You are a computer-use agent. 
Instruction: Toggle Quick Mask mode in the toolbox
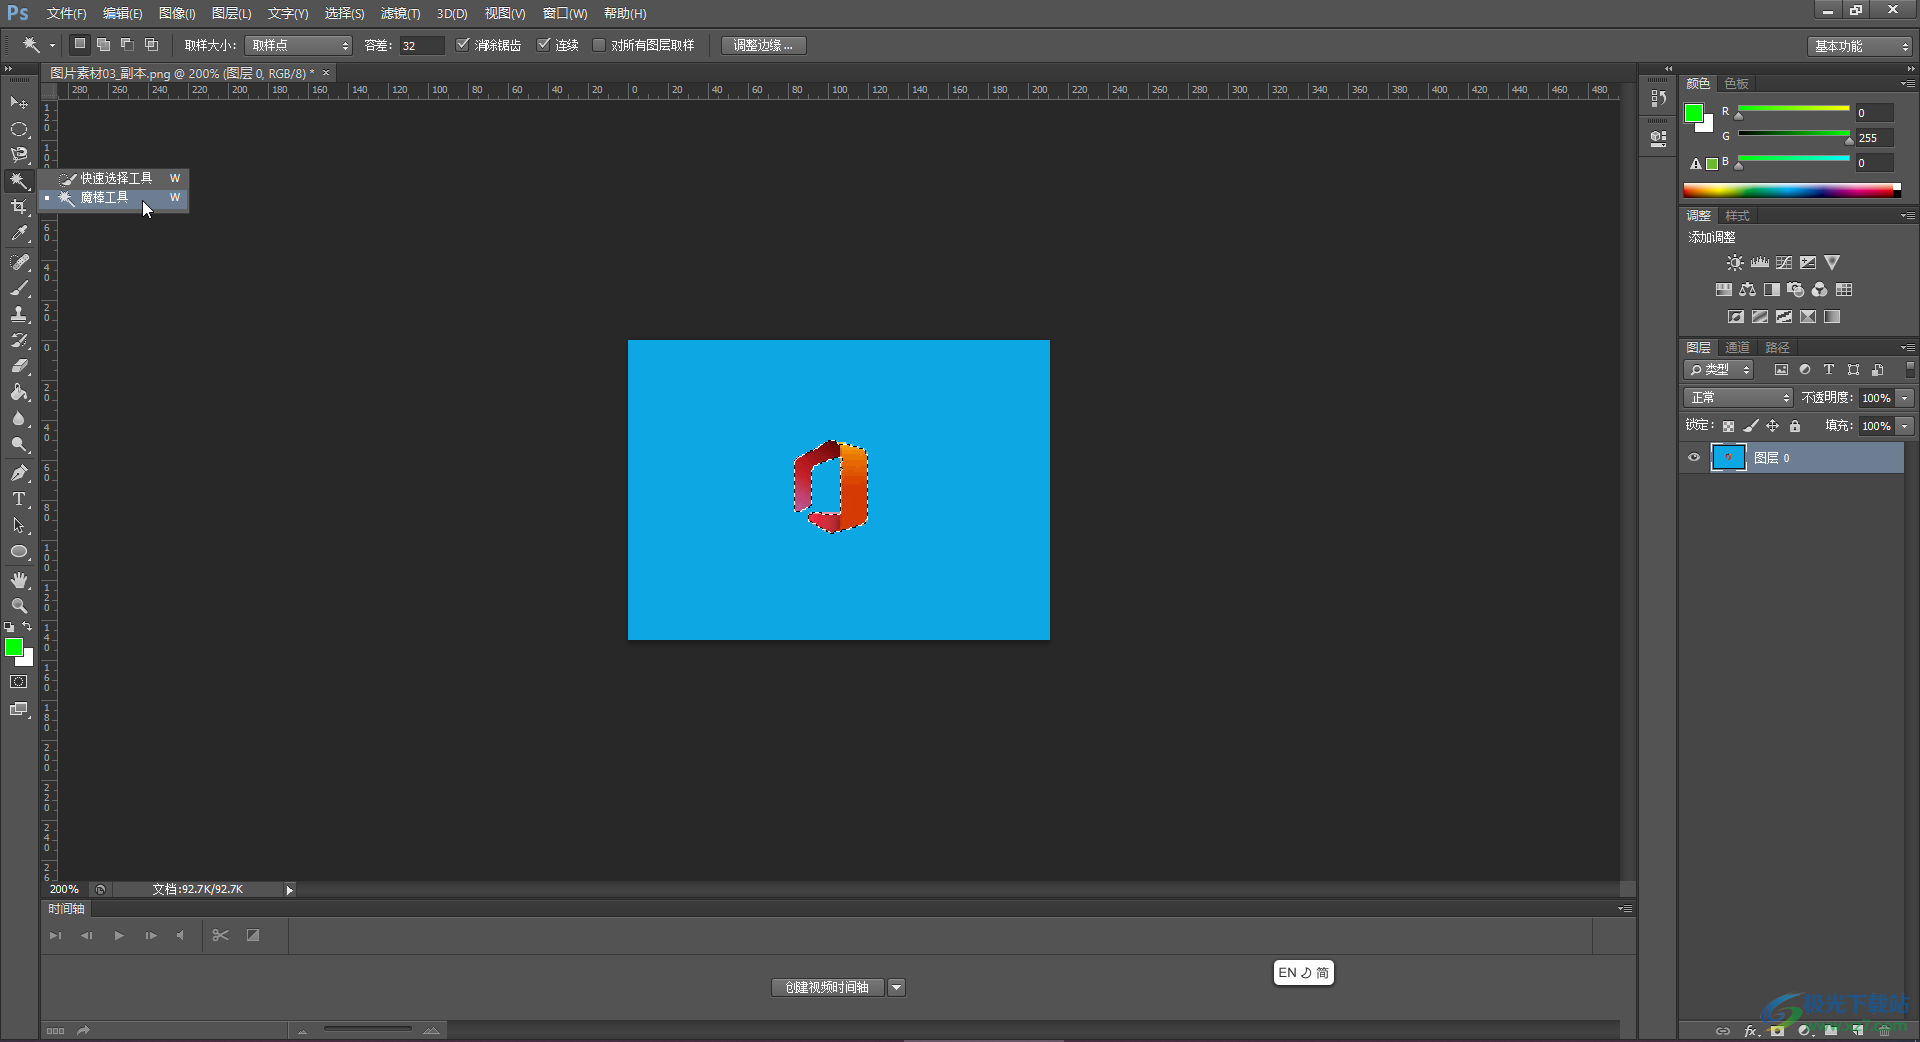[19, 682]
